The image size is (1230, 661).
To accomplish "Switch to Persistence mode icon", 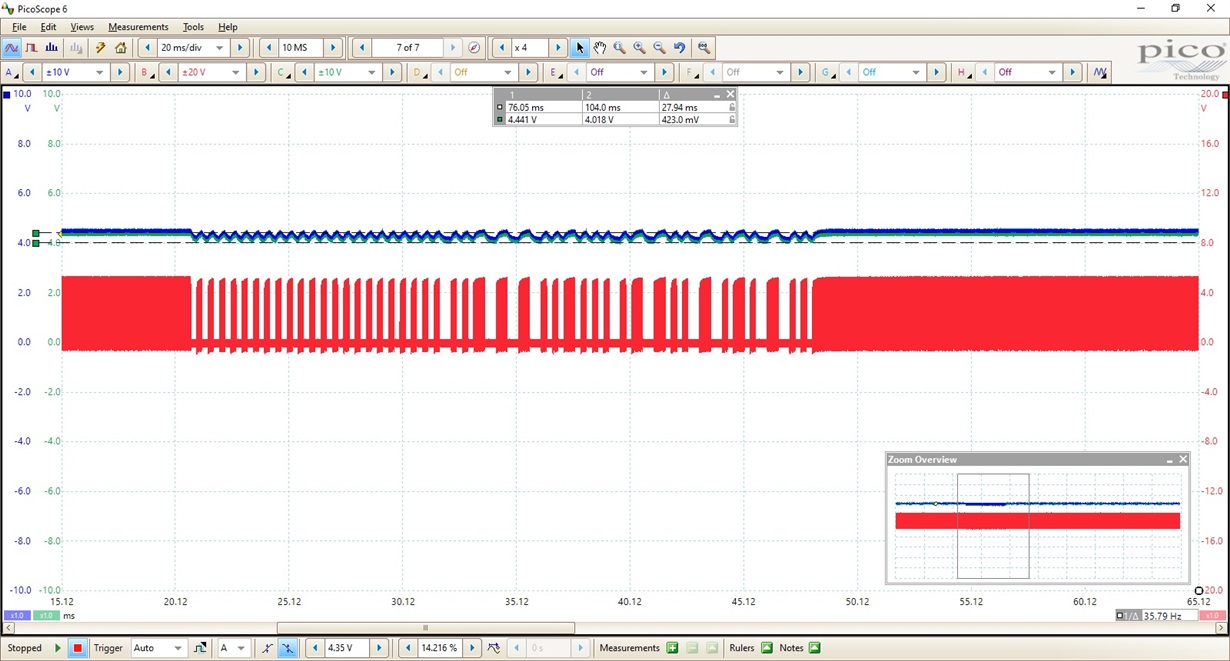I will click(32, 47).
